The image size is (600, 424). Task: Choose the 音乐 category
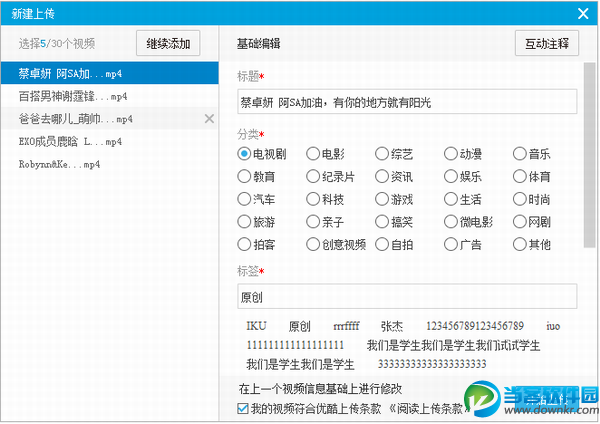532,154
